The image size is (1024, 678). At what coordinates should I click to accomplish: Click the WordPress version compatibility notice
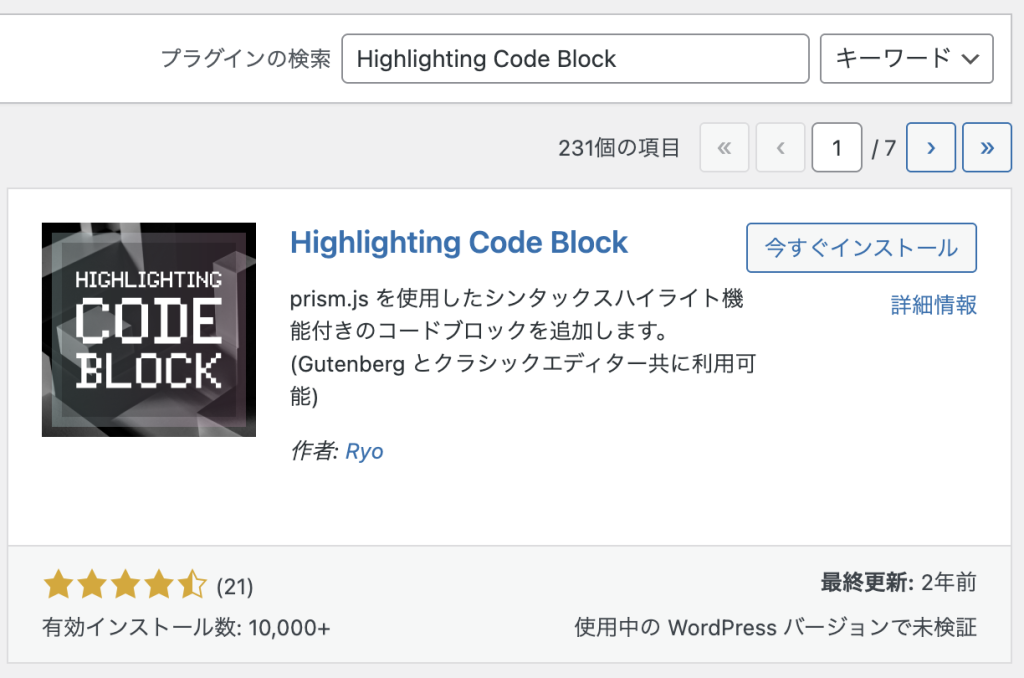[775, 628]
